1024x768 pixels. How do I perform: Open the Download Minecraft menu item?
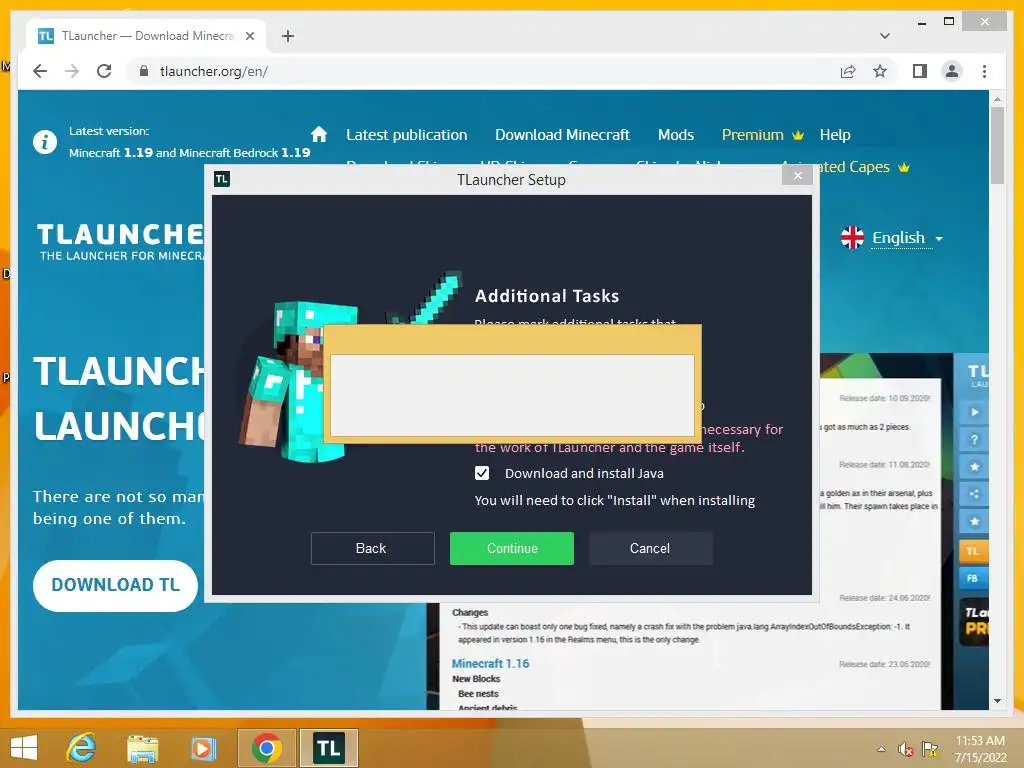coord(562,135)
